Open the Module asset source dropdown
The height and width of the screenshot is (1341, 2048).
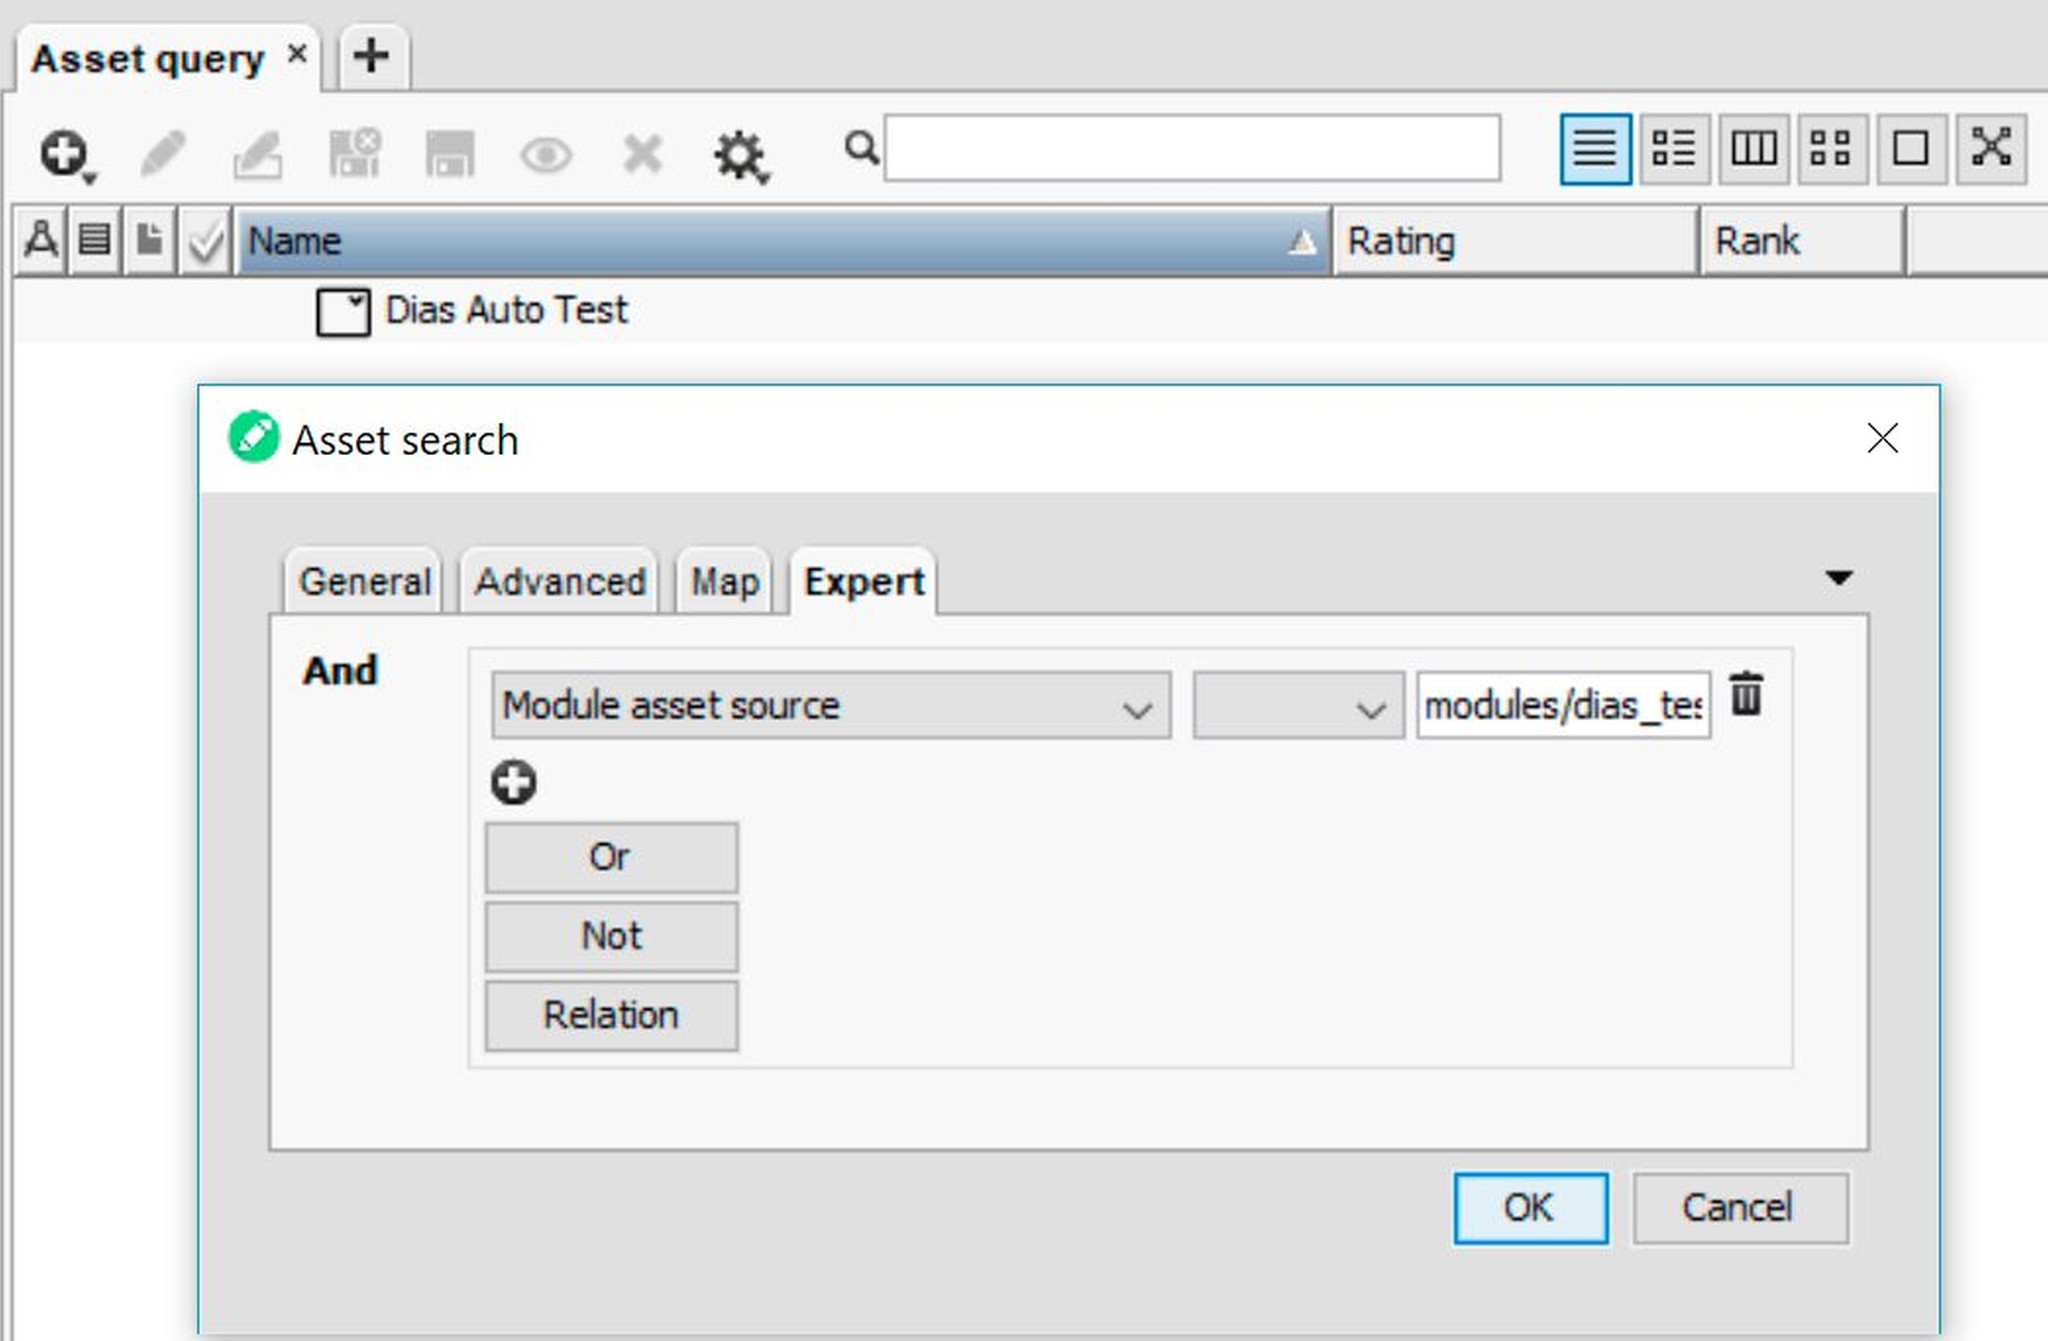[830, 706]
